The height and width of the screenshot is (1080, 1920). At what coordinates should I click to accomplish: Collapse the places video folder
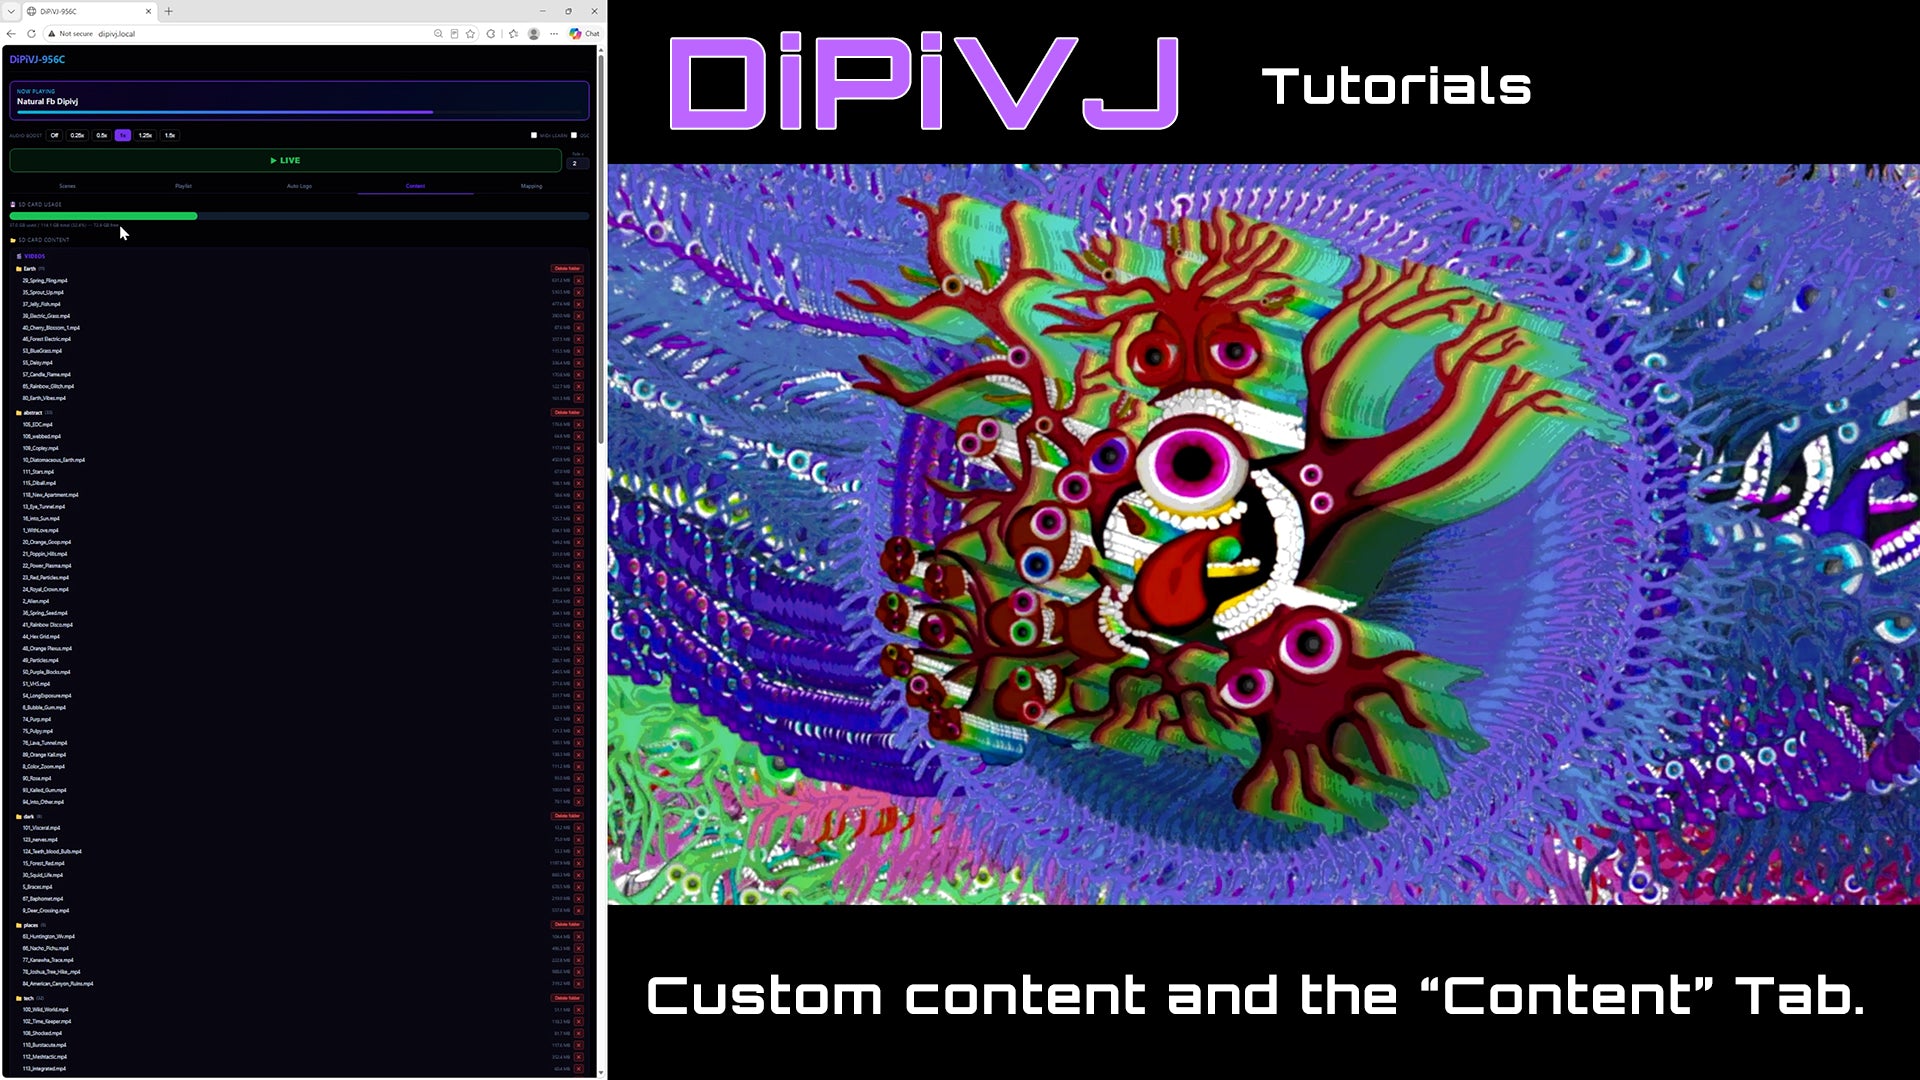click(x=30, y=925)
